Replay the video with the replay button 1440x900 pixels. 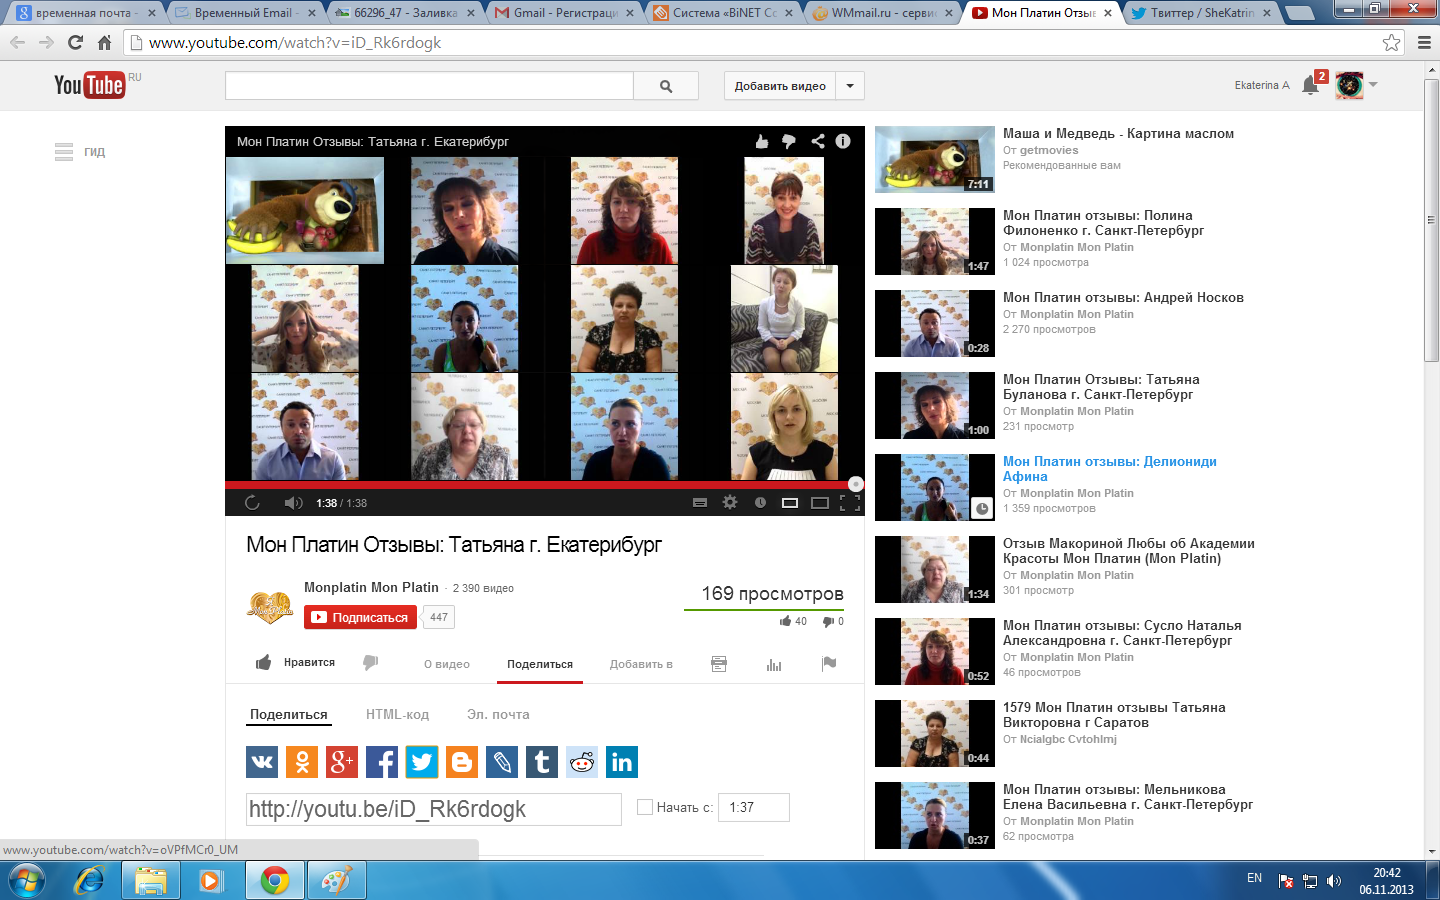point(252,503)
